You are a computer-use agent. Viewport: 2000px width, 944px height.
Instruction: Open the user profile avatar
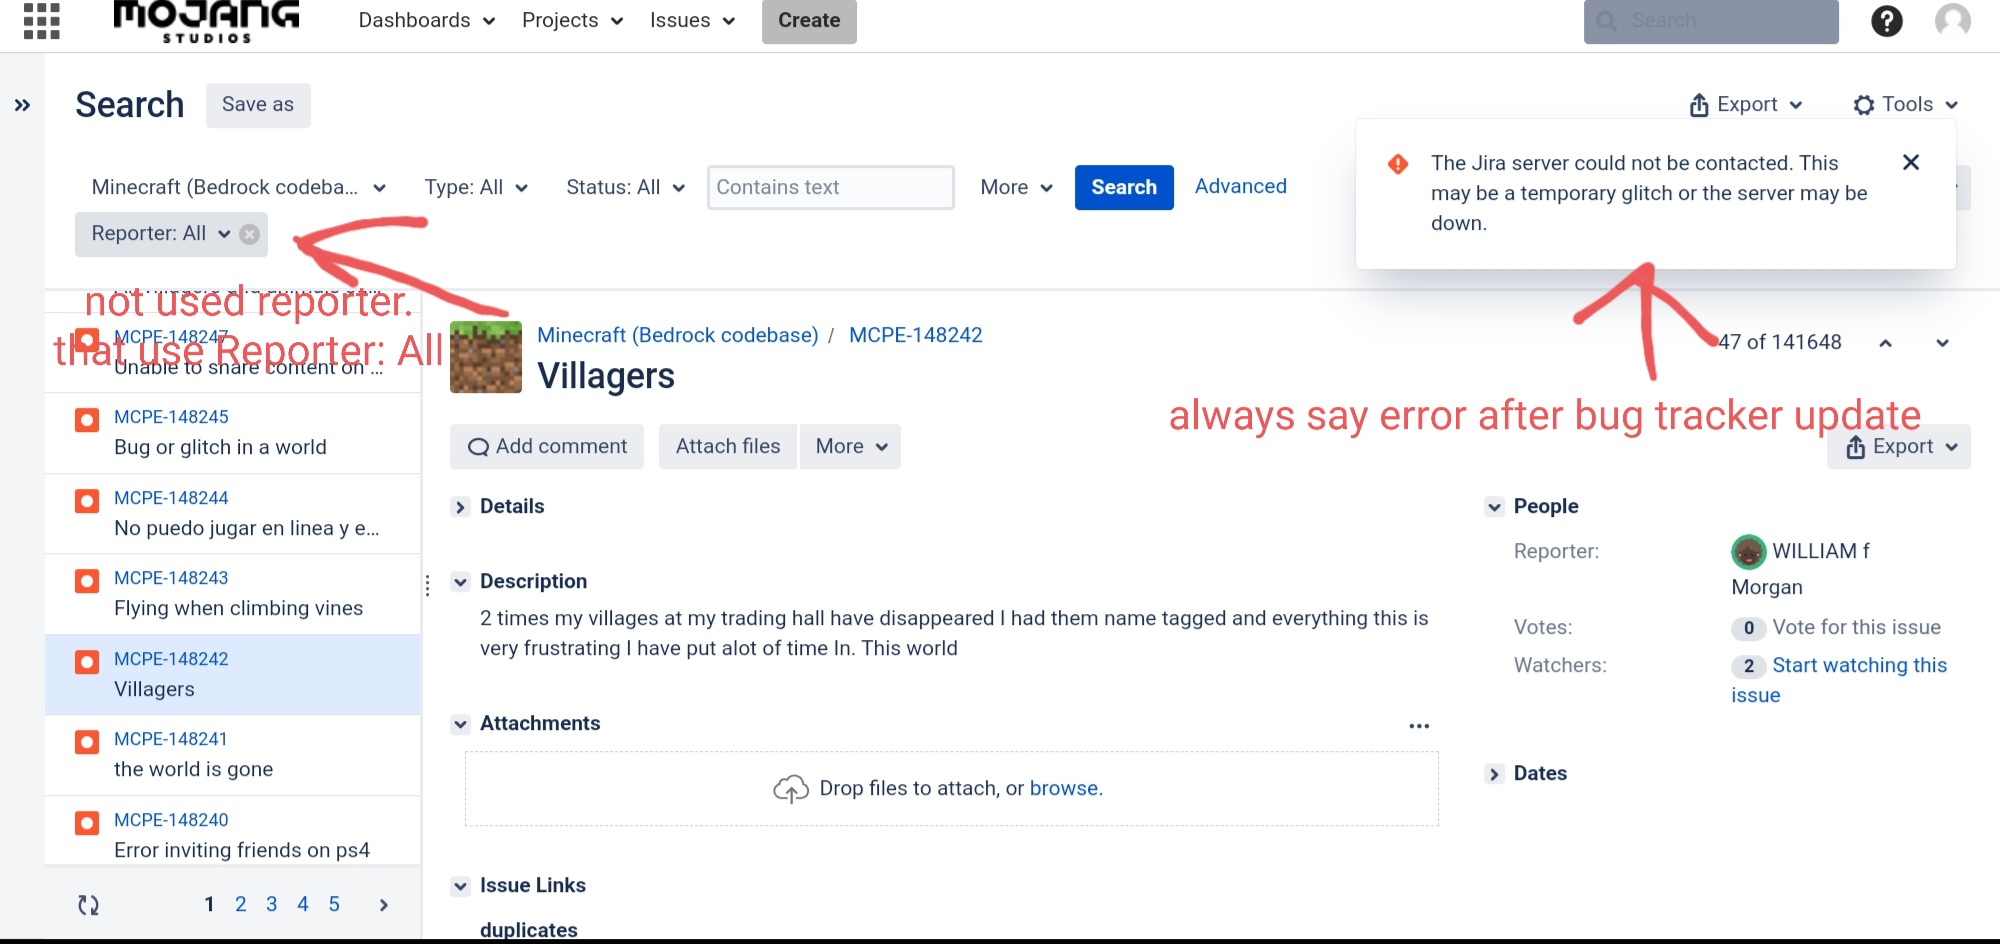click(x=1952, y=21)
